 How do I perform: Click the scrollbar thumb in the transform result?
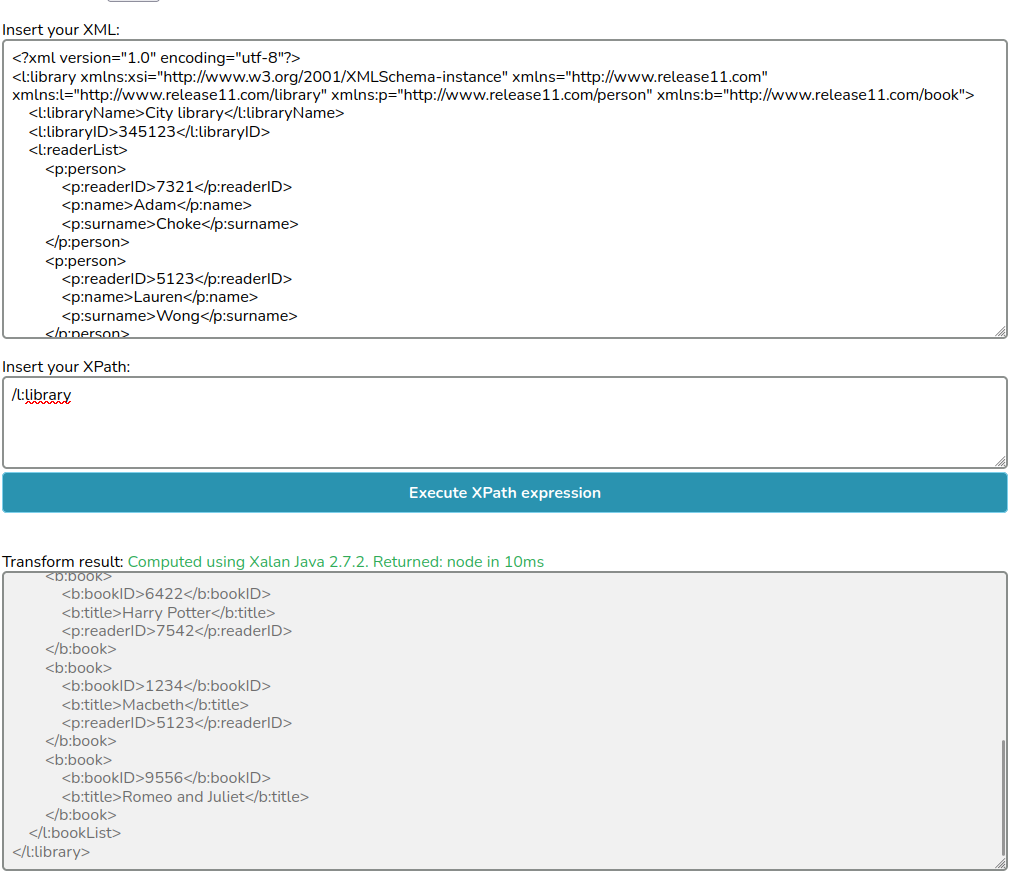coord(1002,795)
